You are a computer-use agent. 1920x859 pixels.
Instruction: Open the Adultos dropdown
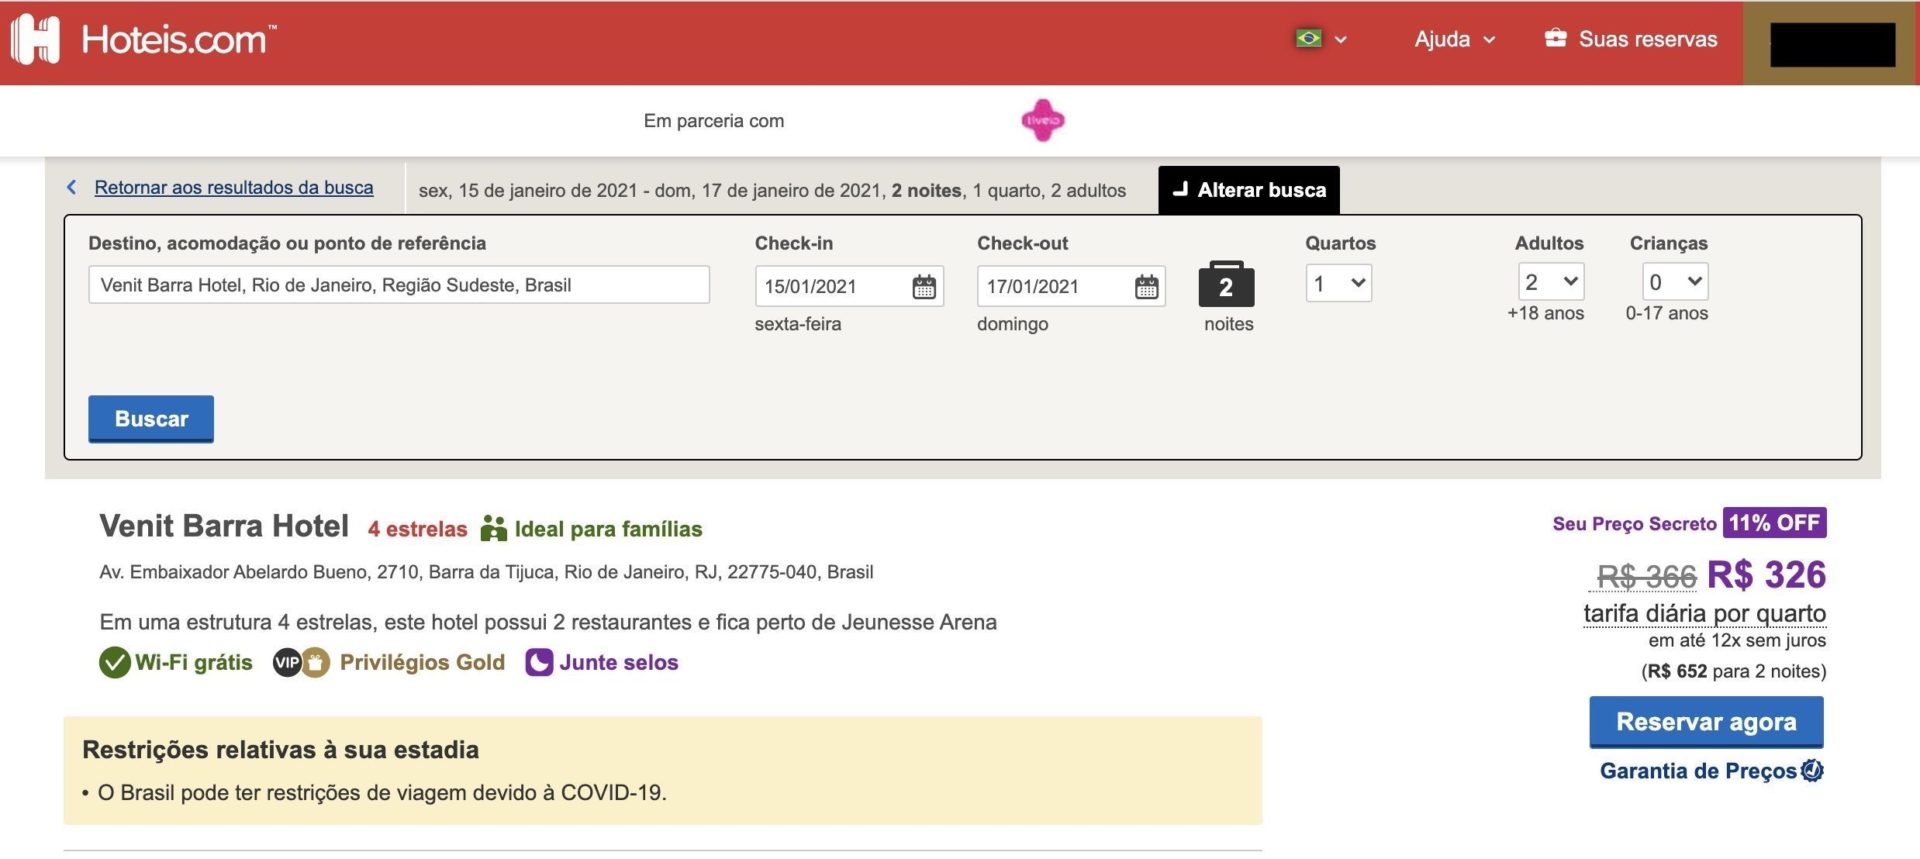coord(1551,282)
